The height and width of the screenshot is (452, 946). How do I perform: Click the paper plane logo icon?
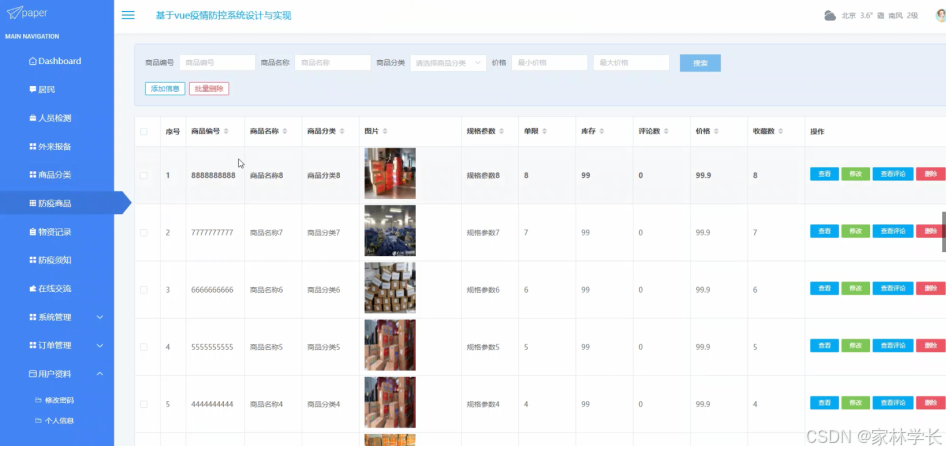click(14, 13)
